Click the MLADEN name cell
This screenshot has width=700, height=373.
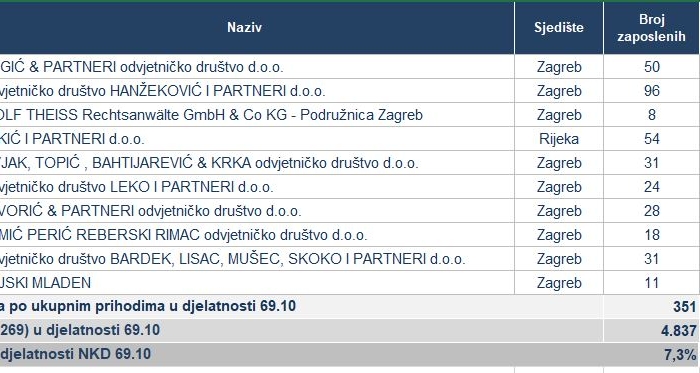[45, 283]
